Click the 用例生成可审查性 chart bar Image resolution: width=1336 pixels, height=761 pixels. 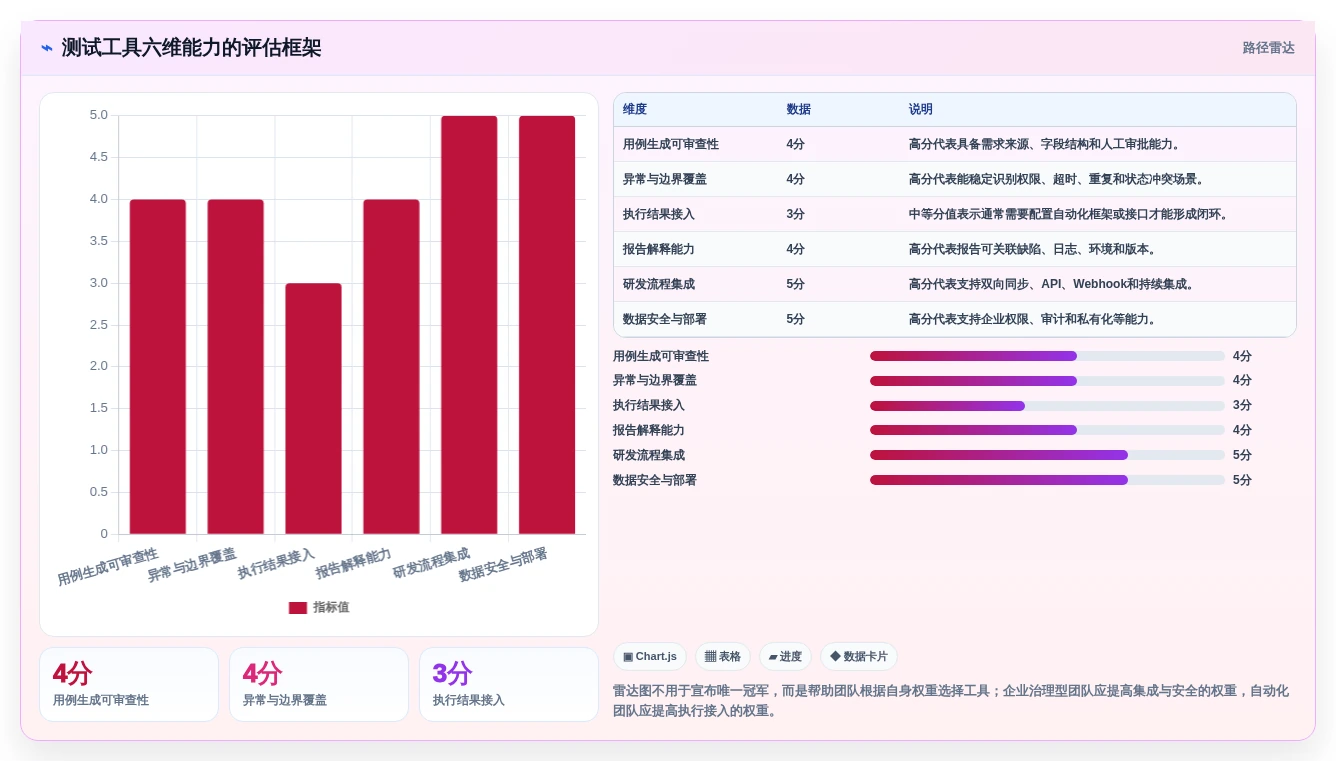(158, 366)
